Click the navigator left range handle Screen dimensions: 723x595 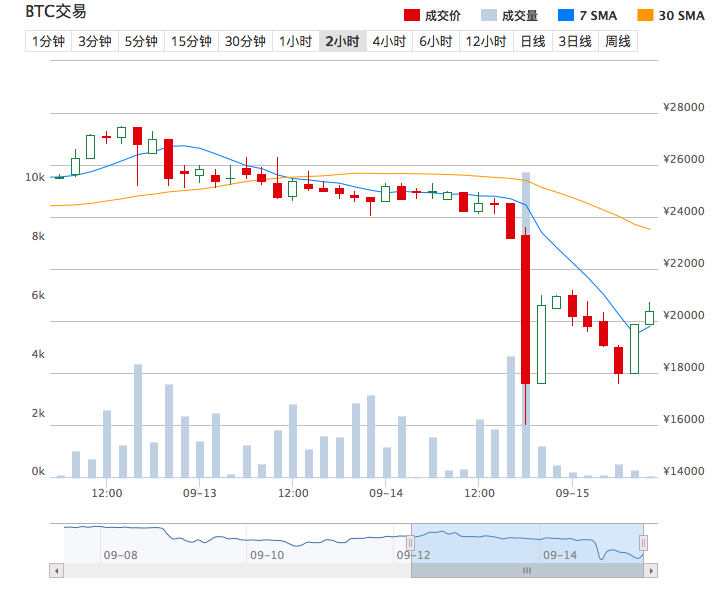pos(411,543)
